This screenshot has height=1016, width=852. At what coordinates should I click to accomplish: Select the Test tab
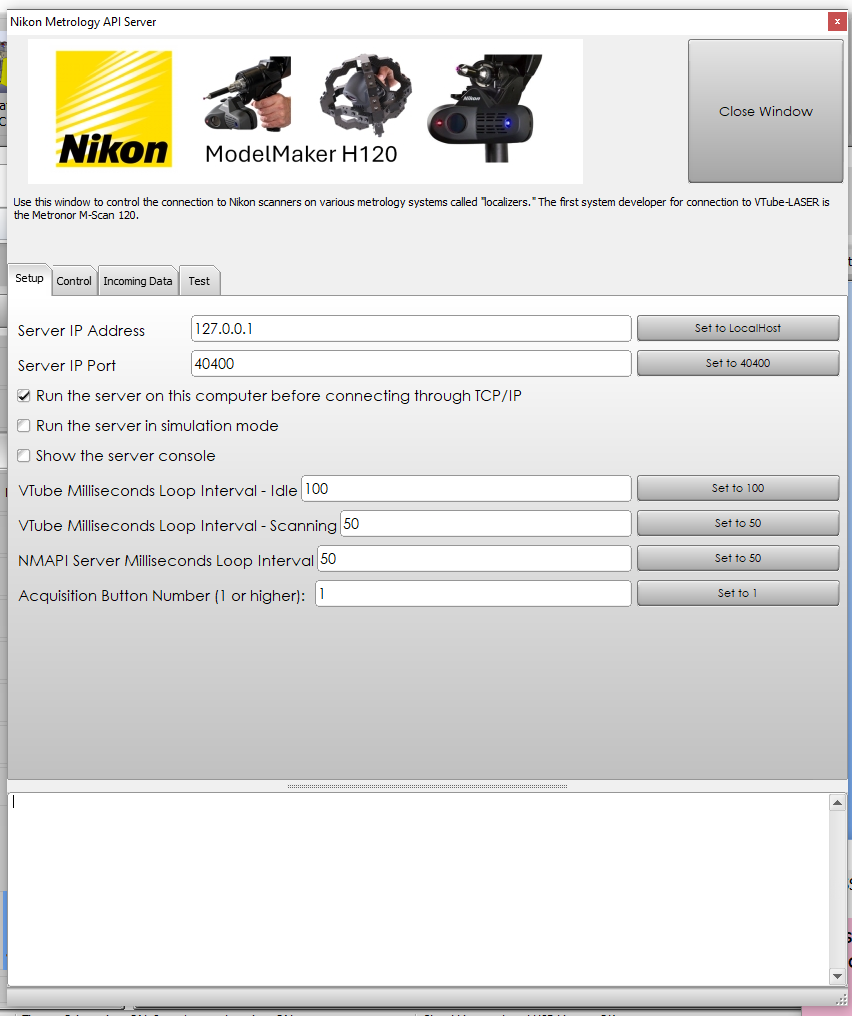pos(199,281)
